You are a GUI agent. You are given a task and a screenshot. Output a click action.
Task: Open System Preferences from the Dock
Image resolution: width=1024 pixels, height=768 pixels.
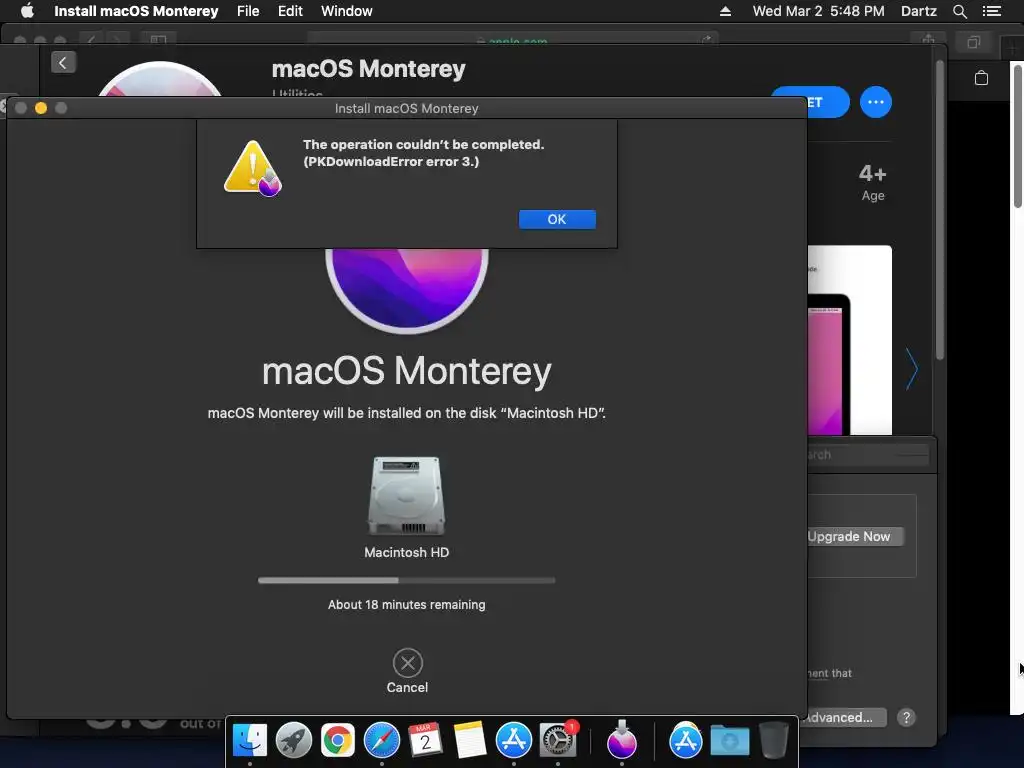tap(558, 741)
